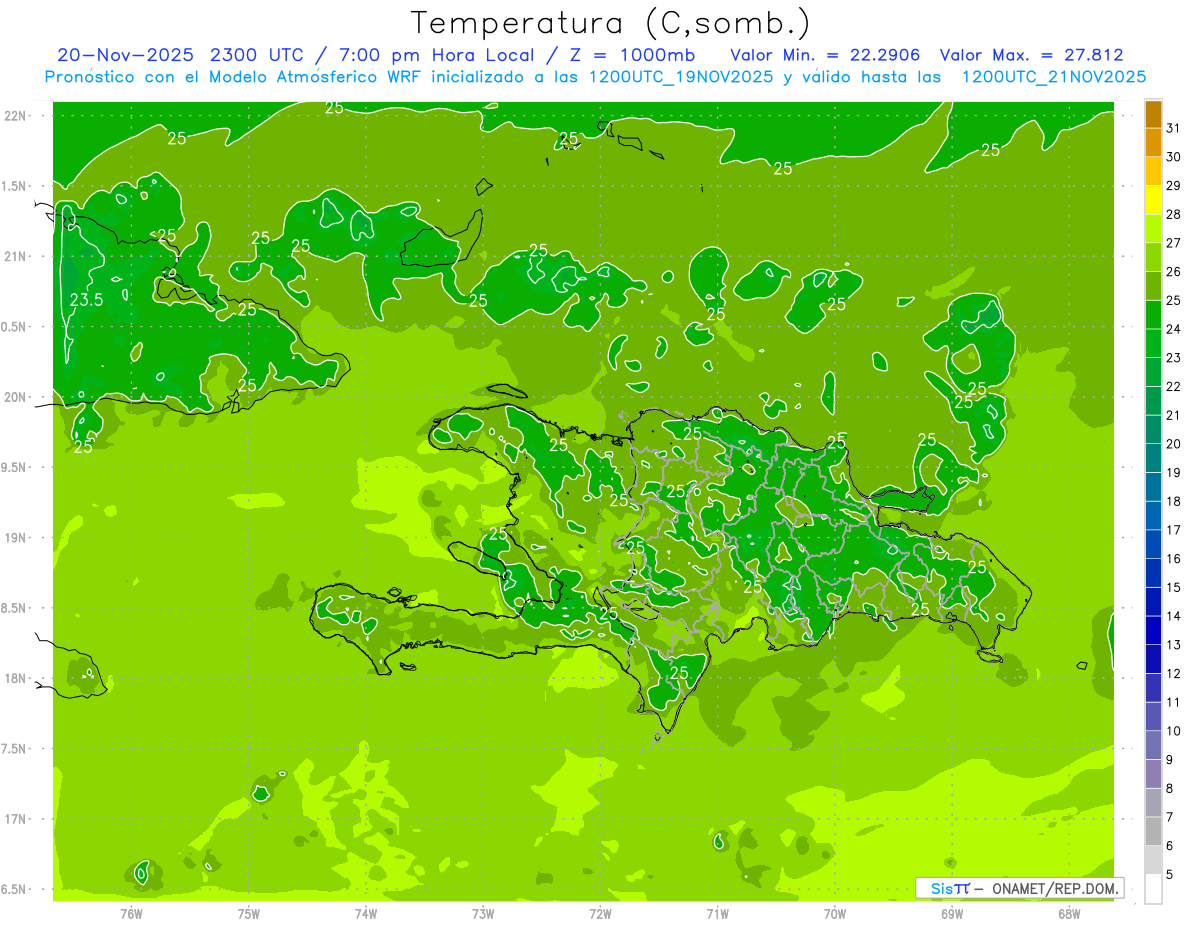Click the "26" value on the color legend
Viewport: 1200px width, 927px height.
click(x=1173, y=272)
